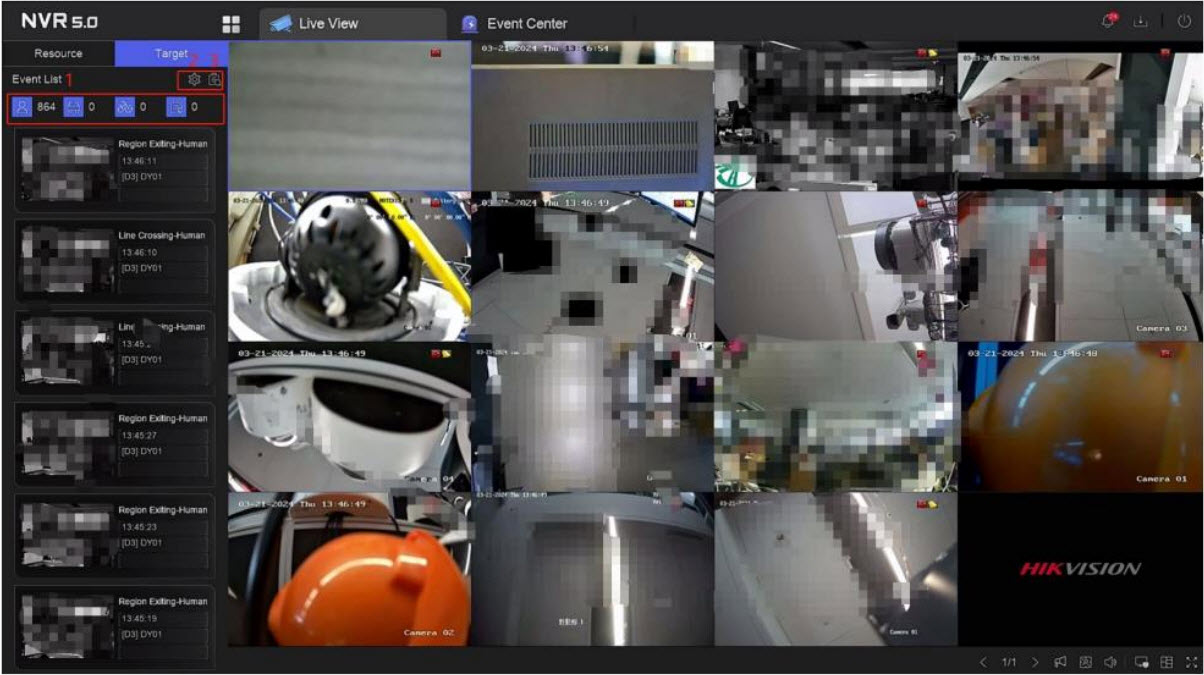1204x675 pixels.
Task: Open window division layout selector
Action: (x=1166, y=662)
